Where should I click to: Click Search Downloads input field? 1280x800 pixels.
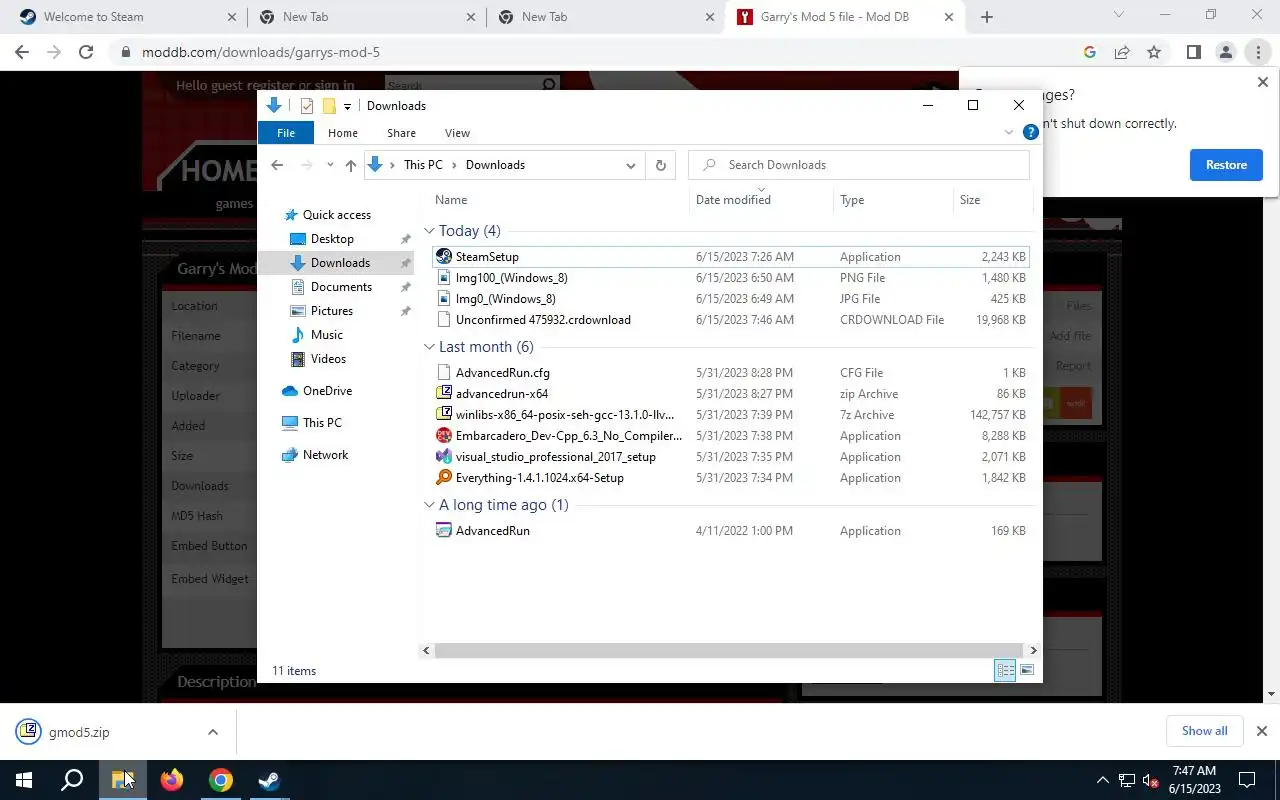[859, 165]
